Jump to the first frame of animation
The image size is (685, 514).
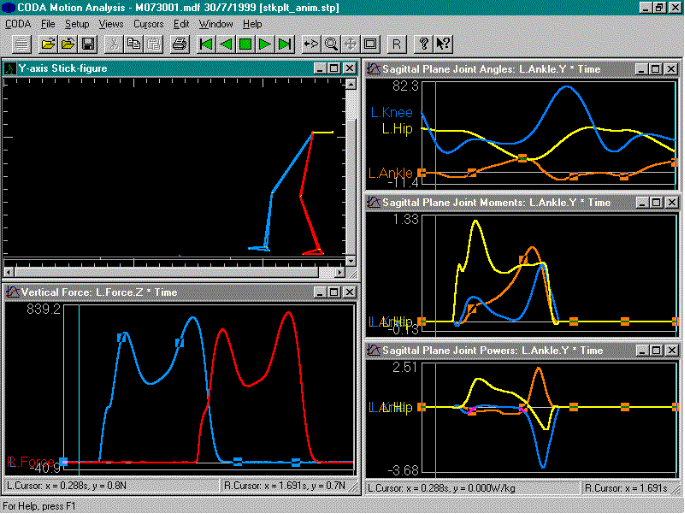click(x=205, y=44)
